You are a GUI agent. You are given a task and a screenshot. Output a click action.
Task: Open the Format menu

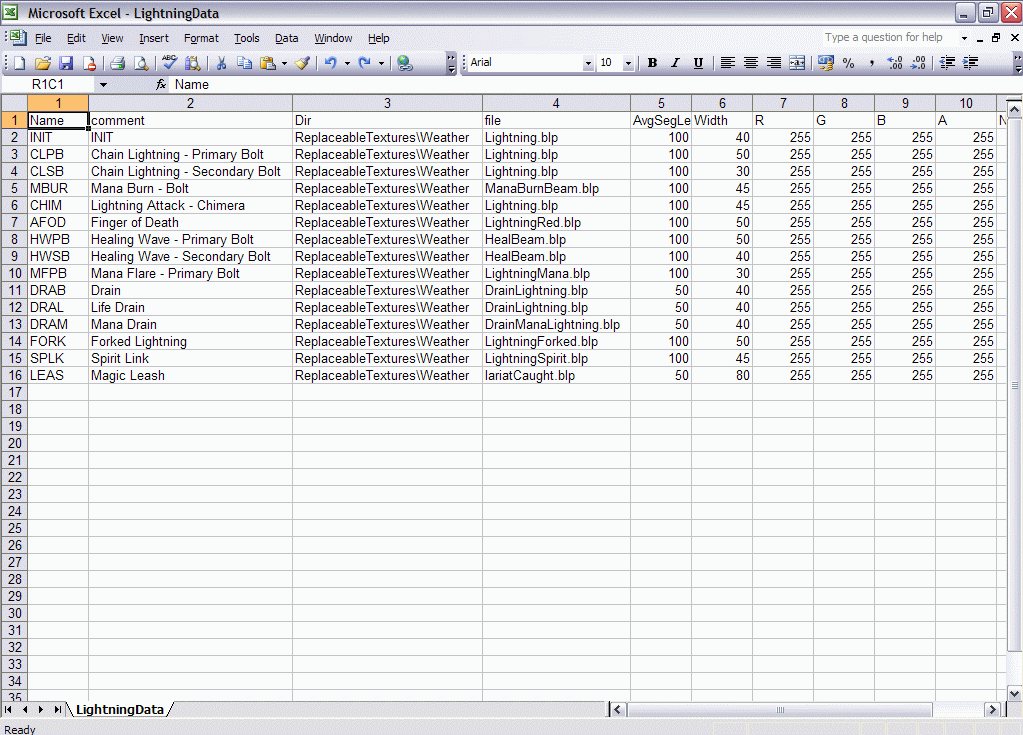tap(201, 38)
